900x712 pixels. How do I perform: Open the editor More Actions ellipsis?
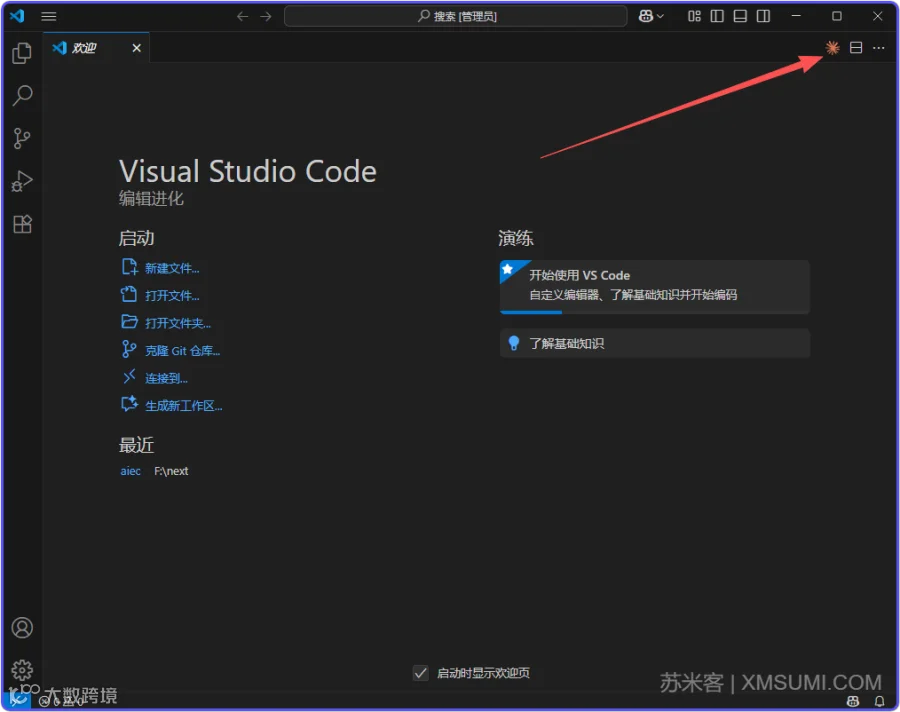pyautogui.click(x=879, y=48)
